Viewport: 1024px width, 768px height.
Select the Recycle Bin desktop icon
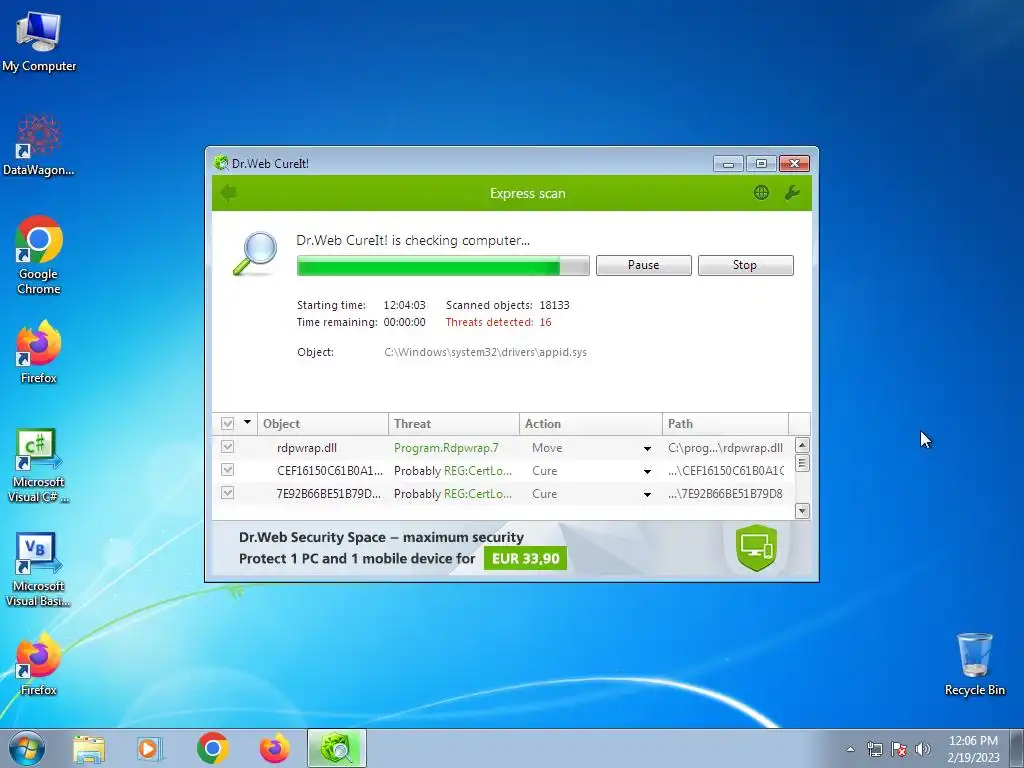[974, 664]
